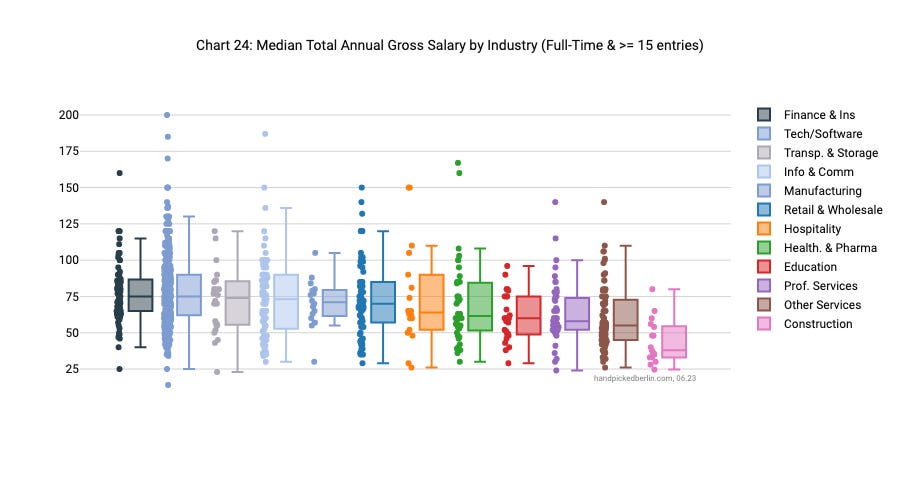Click the highest green Health. & Pharma outlier
Screen dimensions: 900x480
point(458,163)
